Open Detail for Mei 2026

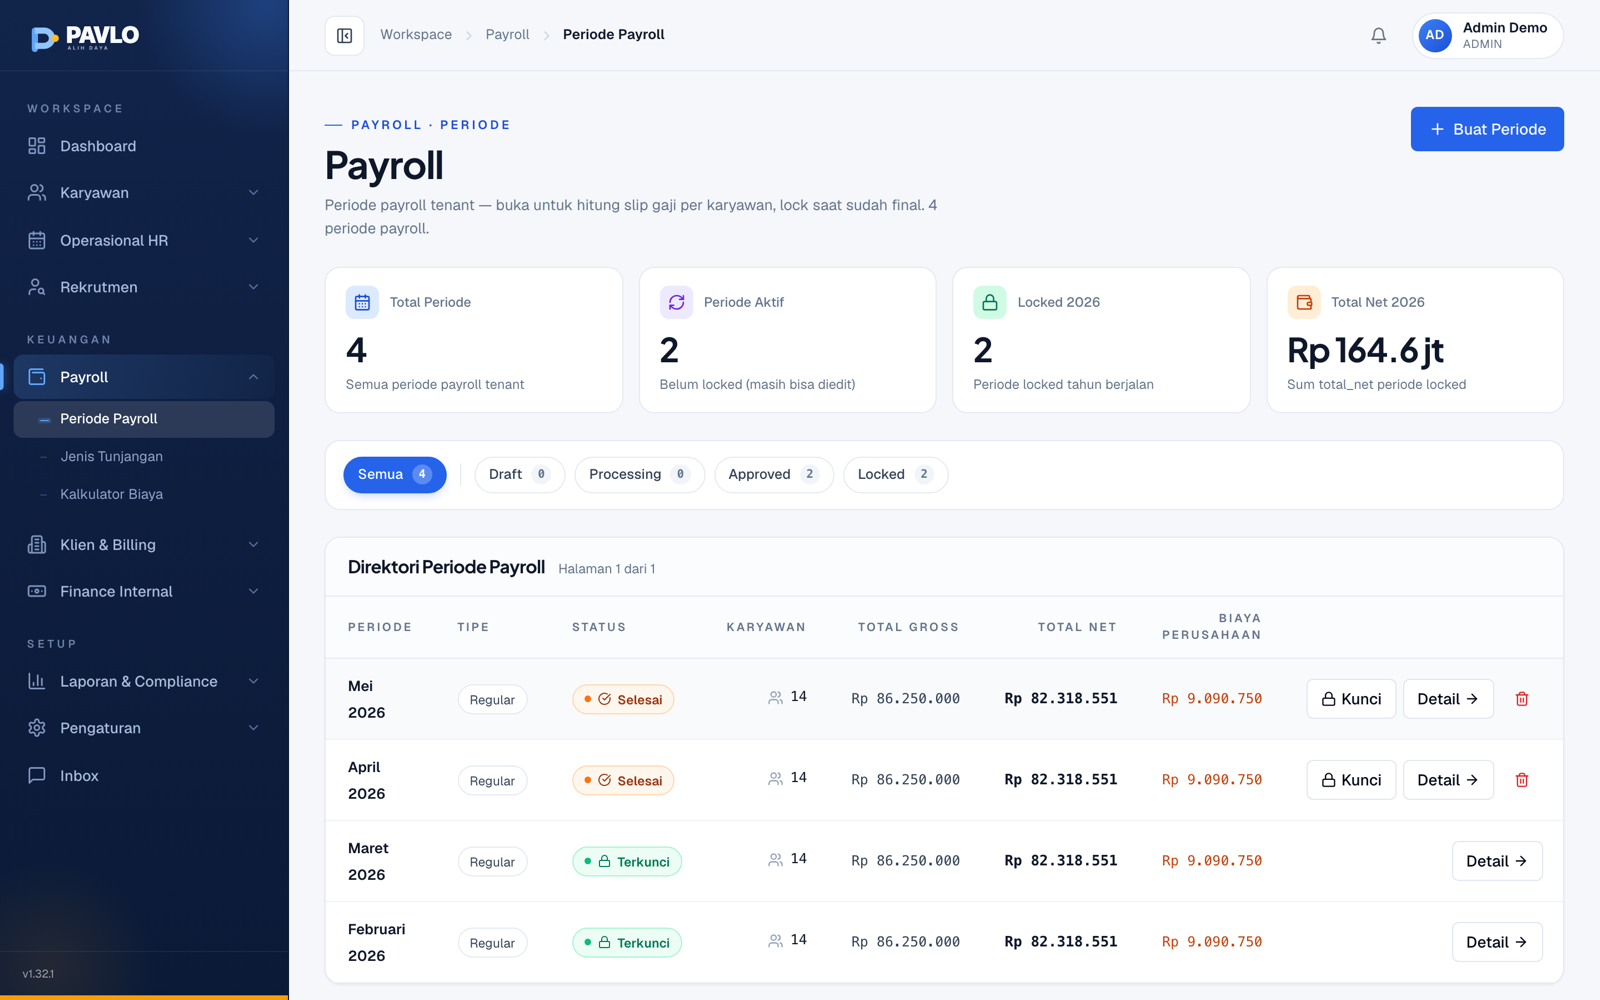1448,699
